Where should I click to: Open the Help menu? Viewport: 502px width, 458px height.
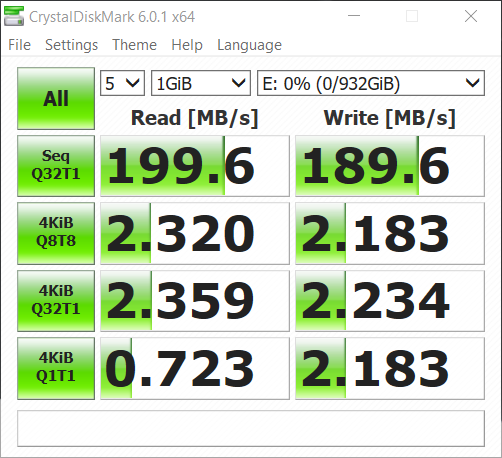[x=187, y=45]
